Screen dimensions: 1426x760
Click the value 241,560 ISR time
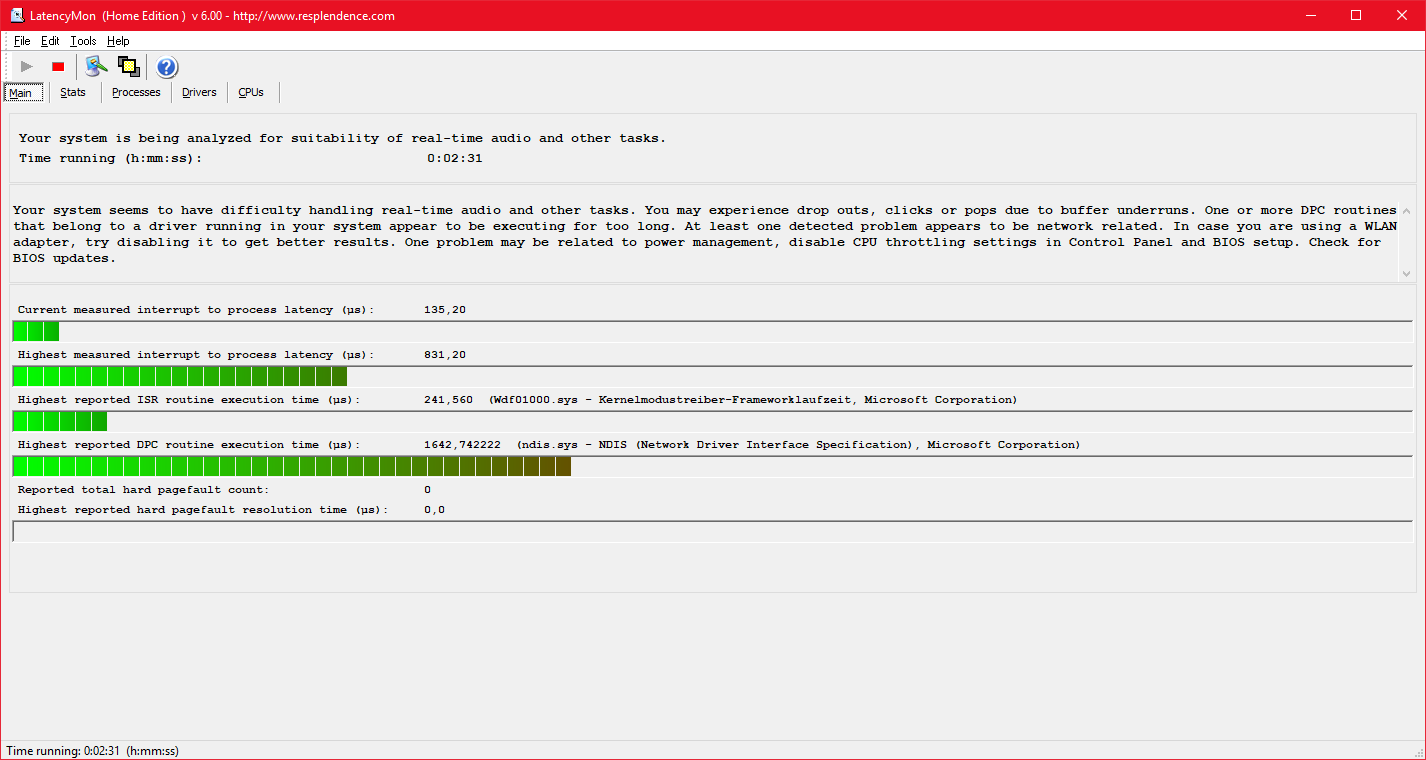(x=449, y=400)
